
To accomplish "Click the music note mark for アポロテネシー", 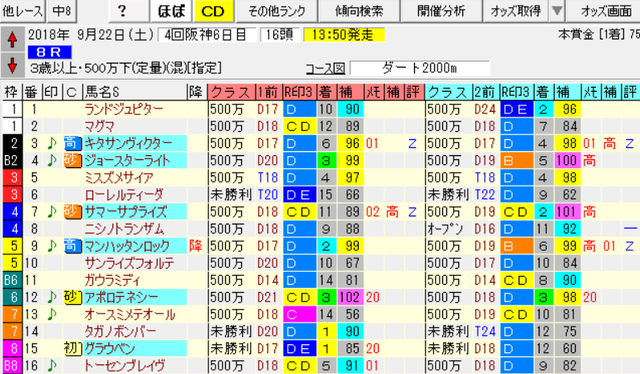I will pyautogui.click(x=52, y=297).
